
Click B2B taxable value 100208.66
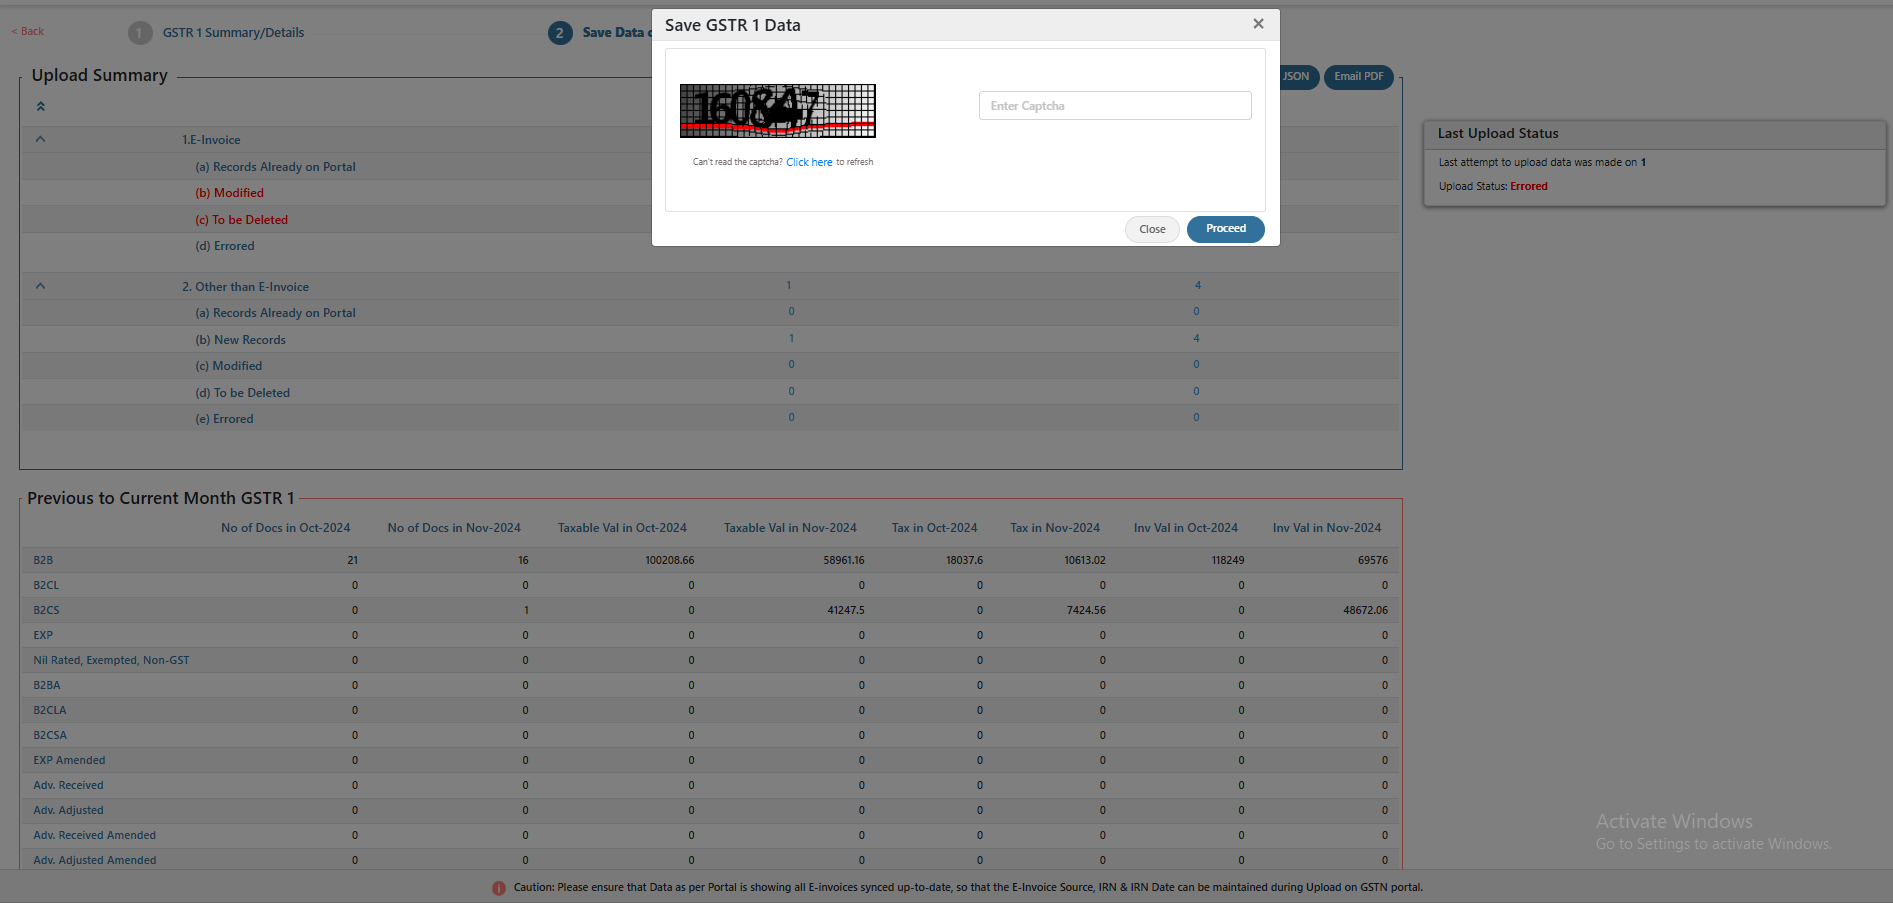[x=669, y=560]
